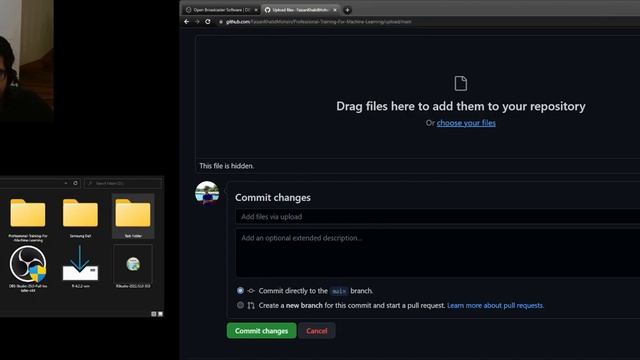Click the user avatar beside Commit changes
The image size is (640, 360).
pos(207,193)
